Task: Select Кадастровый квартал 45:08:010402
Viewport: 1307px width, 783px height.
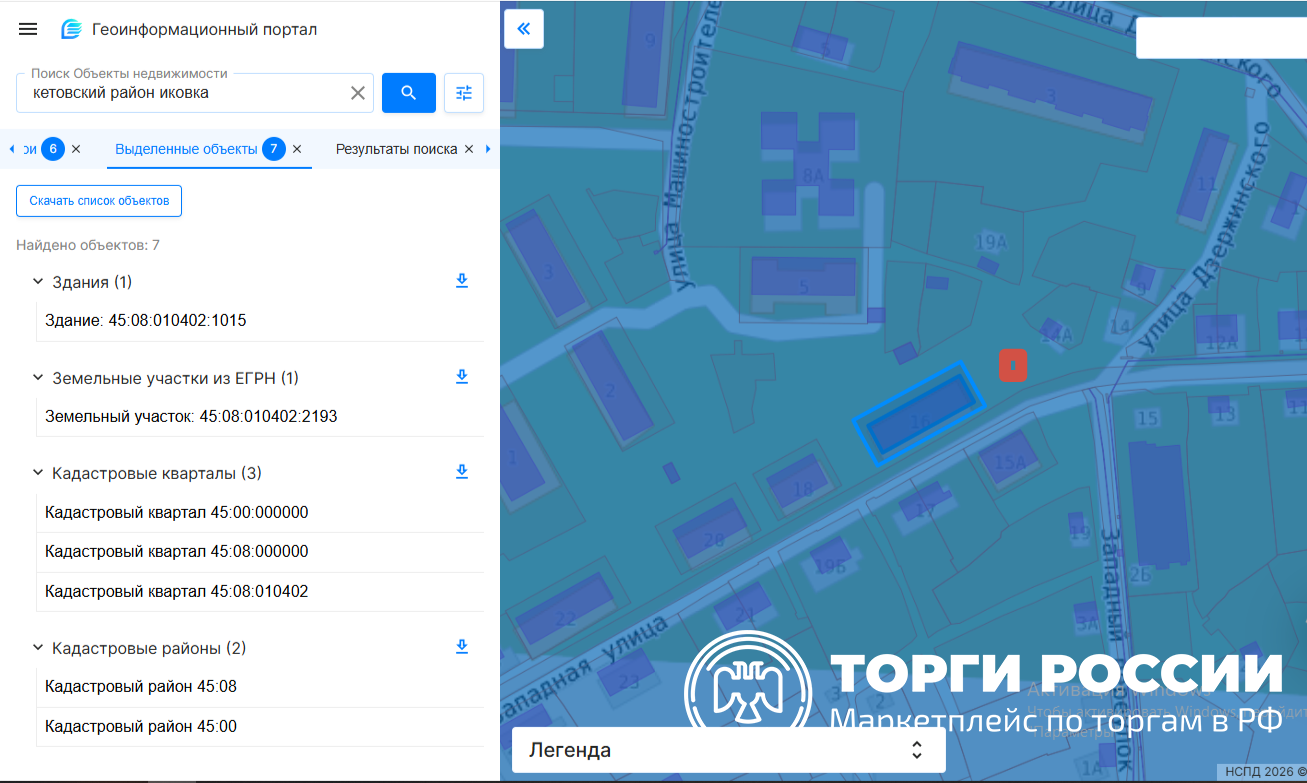Action: tap(260, 592)
